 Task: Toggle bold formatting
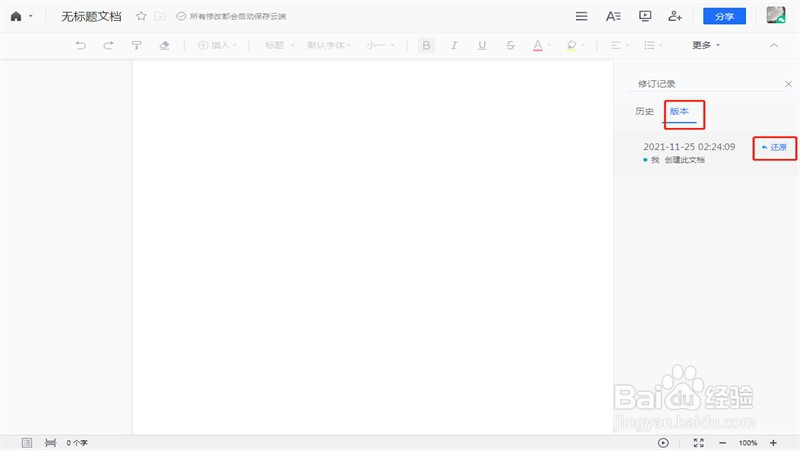(427, 45)
